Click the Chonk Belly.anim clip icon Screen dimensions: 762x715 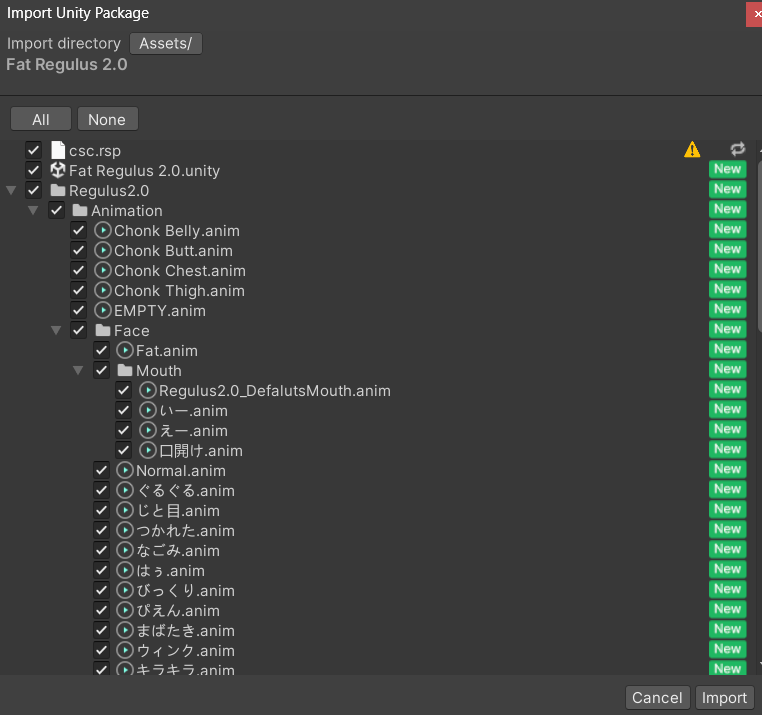click(x=103, y=230)
